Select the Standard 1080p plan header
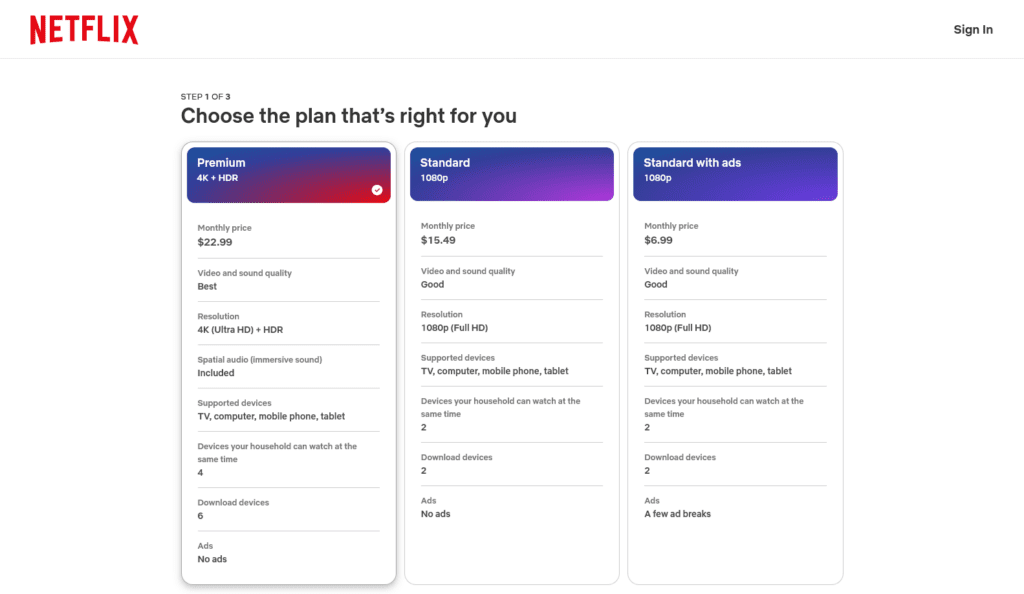The height and width of the screenshot is (594, 1024). [511, 174]
